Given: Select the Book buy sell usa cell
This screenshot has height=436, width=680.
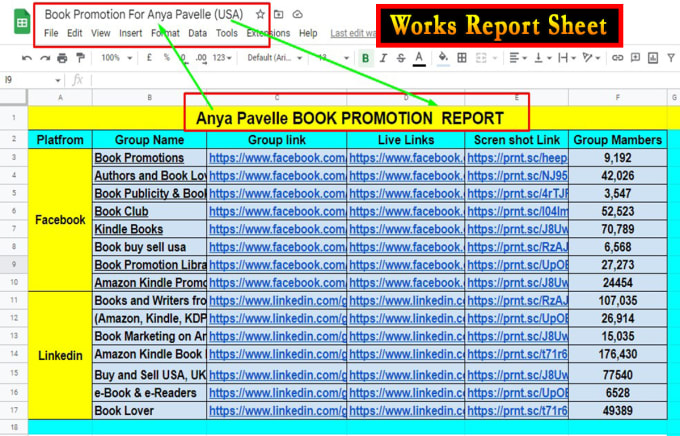Looking at the screenshot, I should (150, 247).
